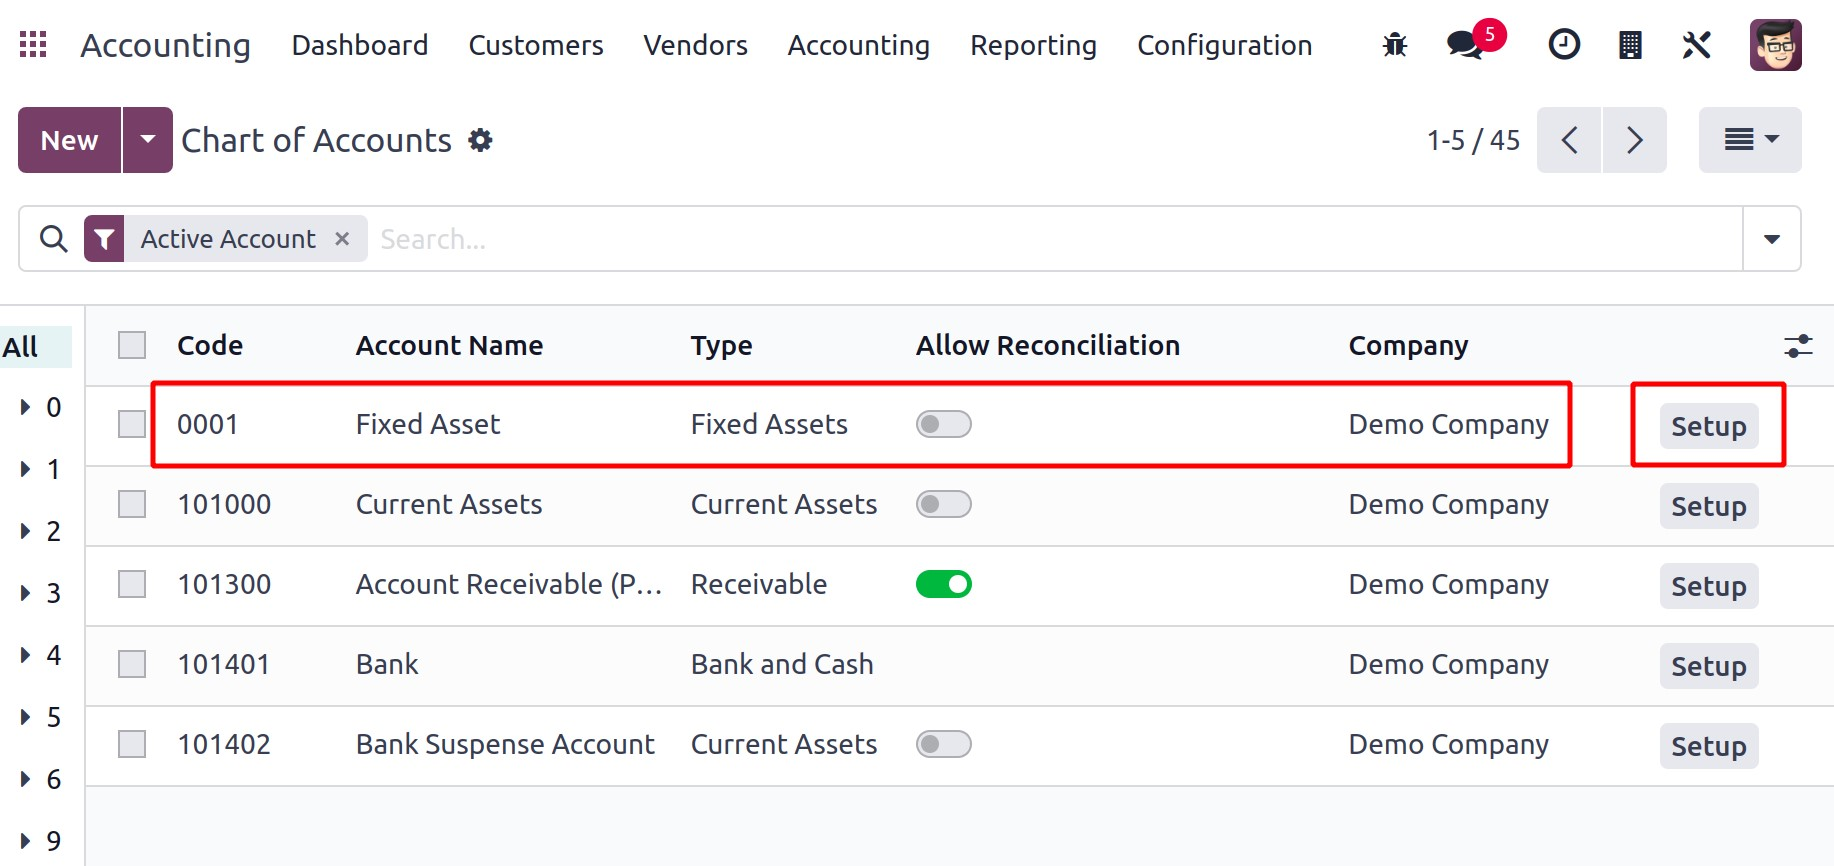Viewport: 1834px width, 866px height.
Task: Expand the search options dropdown
Action: pos(1771,239)
